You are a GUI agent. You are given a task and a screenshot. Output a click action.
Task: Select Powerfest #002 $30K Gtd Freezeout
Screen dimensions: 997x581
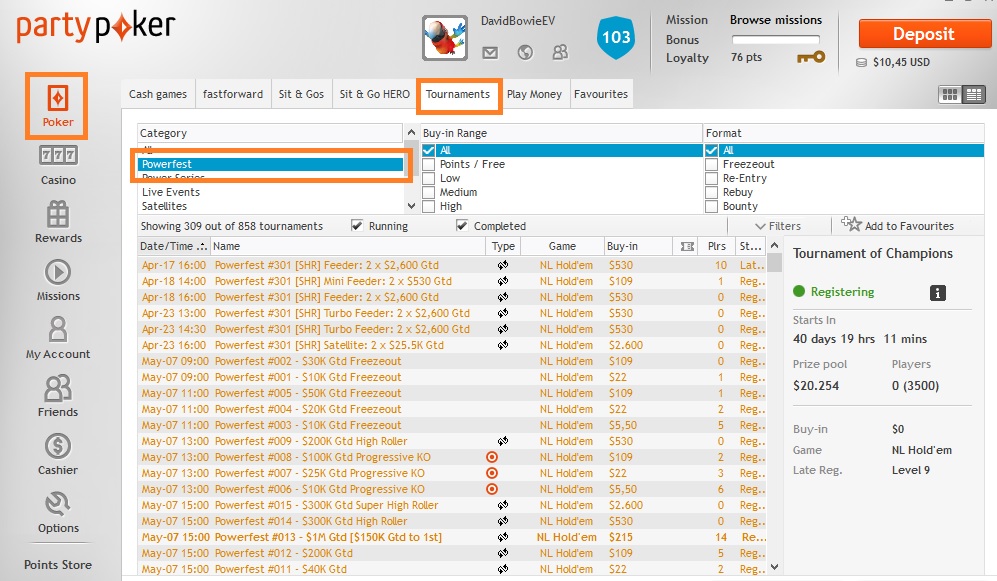452,361
